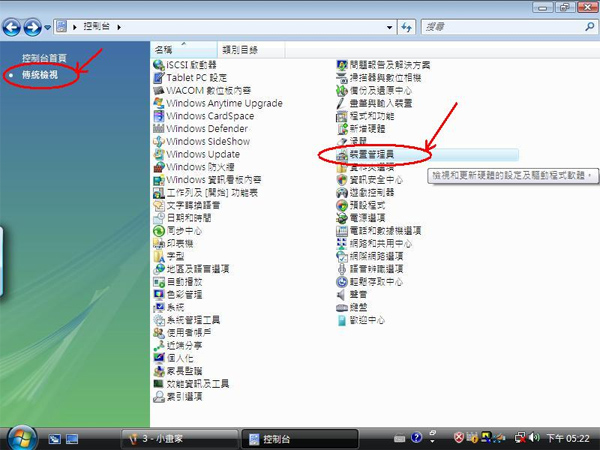The height and width of the screenshot is (450, 600).
Task: Go back with the Back arrow
Action: (12, 27)
